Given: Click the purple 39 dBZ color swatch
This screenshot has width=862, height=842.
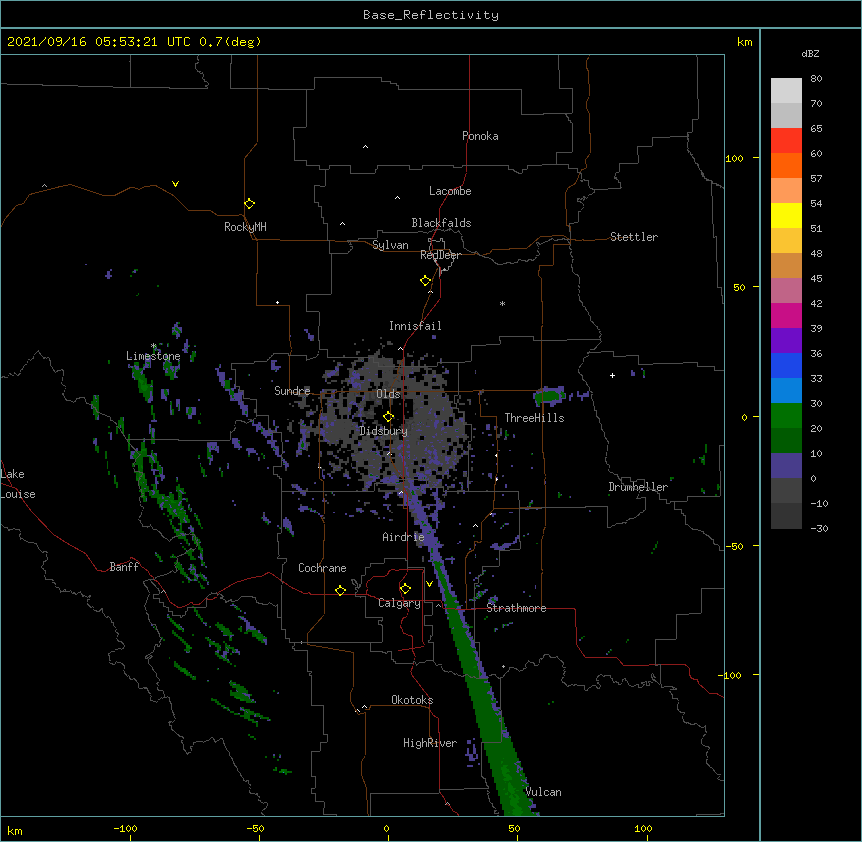Looking at the screenshot, I should (x=786, y=340).
